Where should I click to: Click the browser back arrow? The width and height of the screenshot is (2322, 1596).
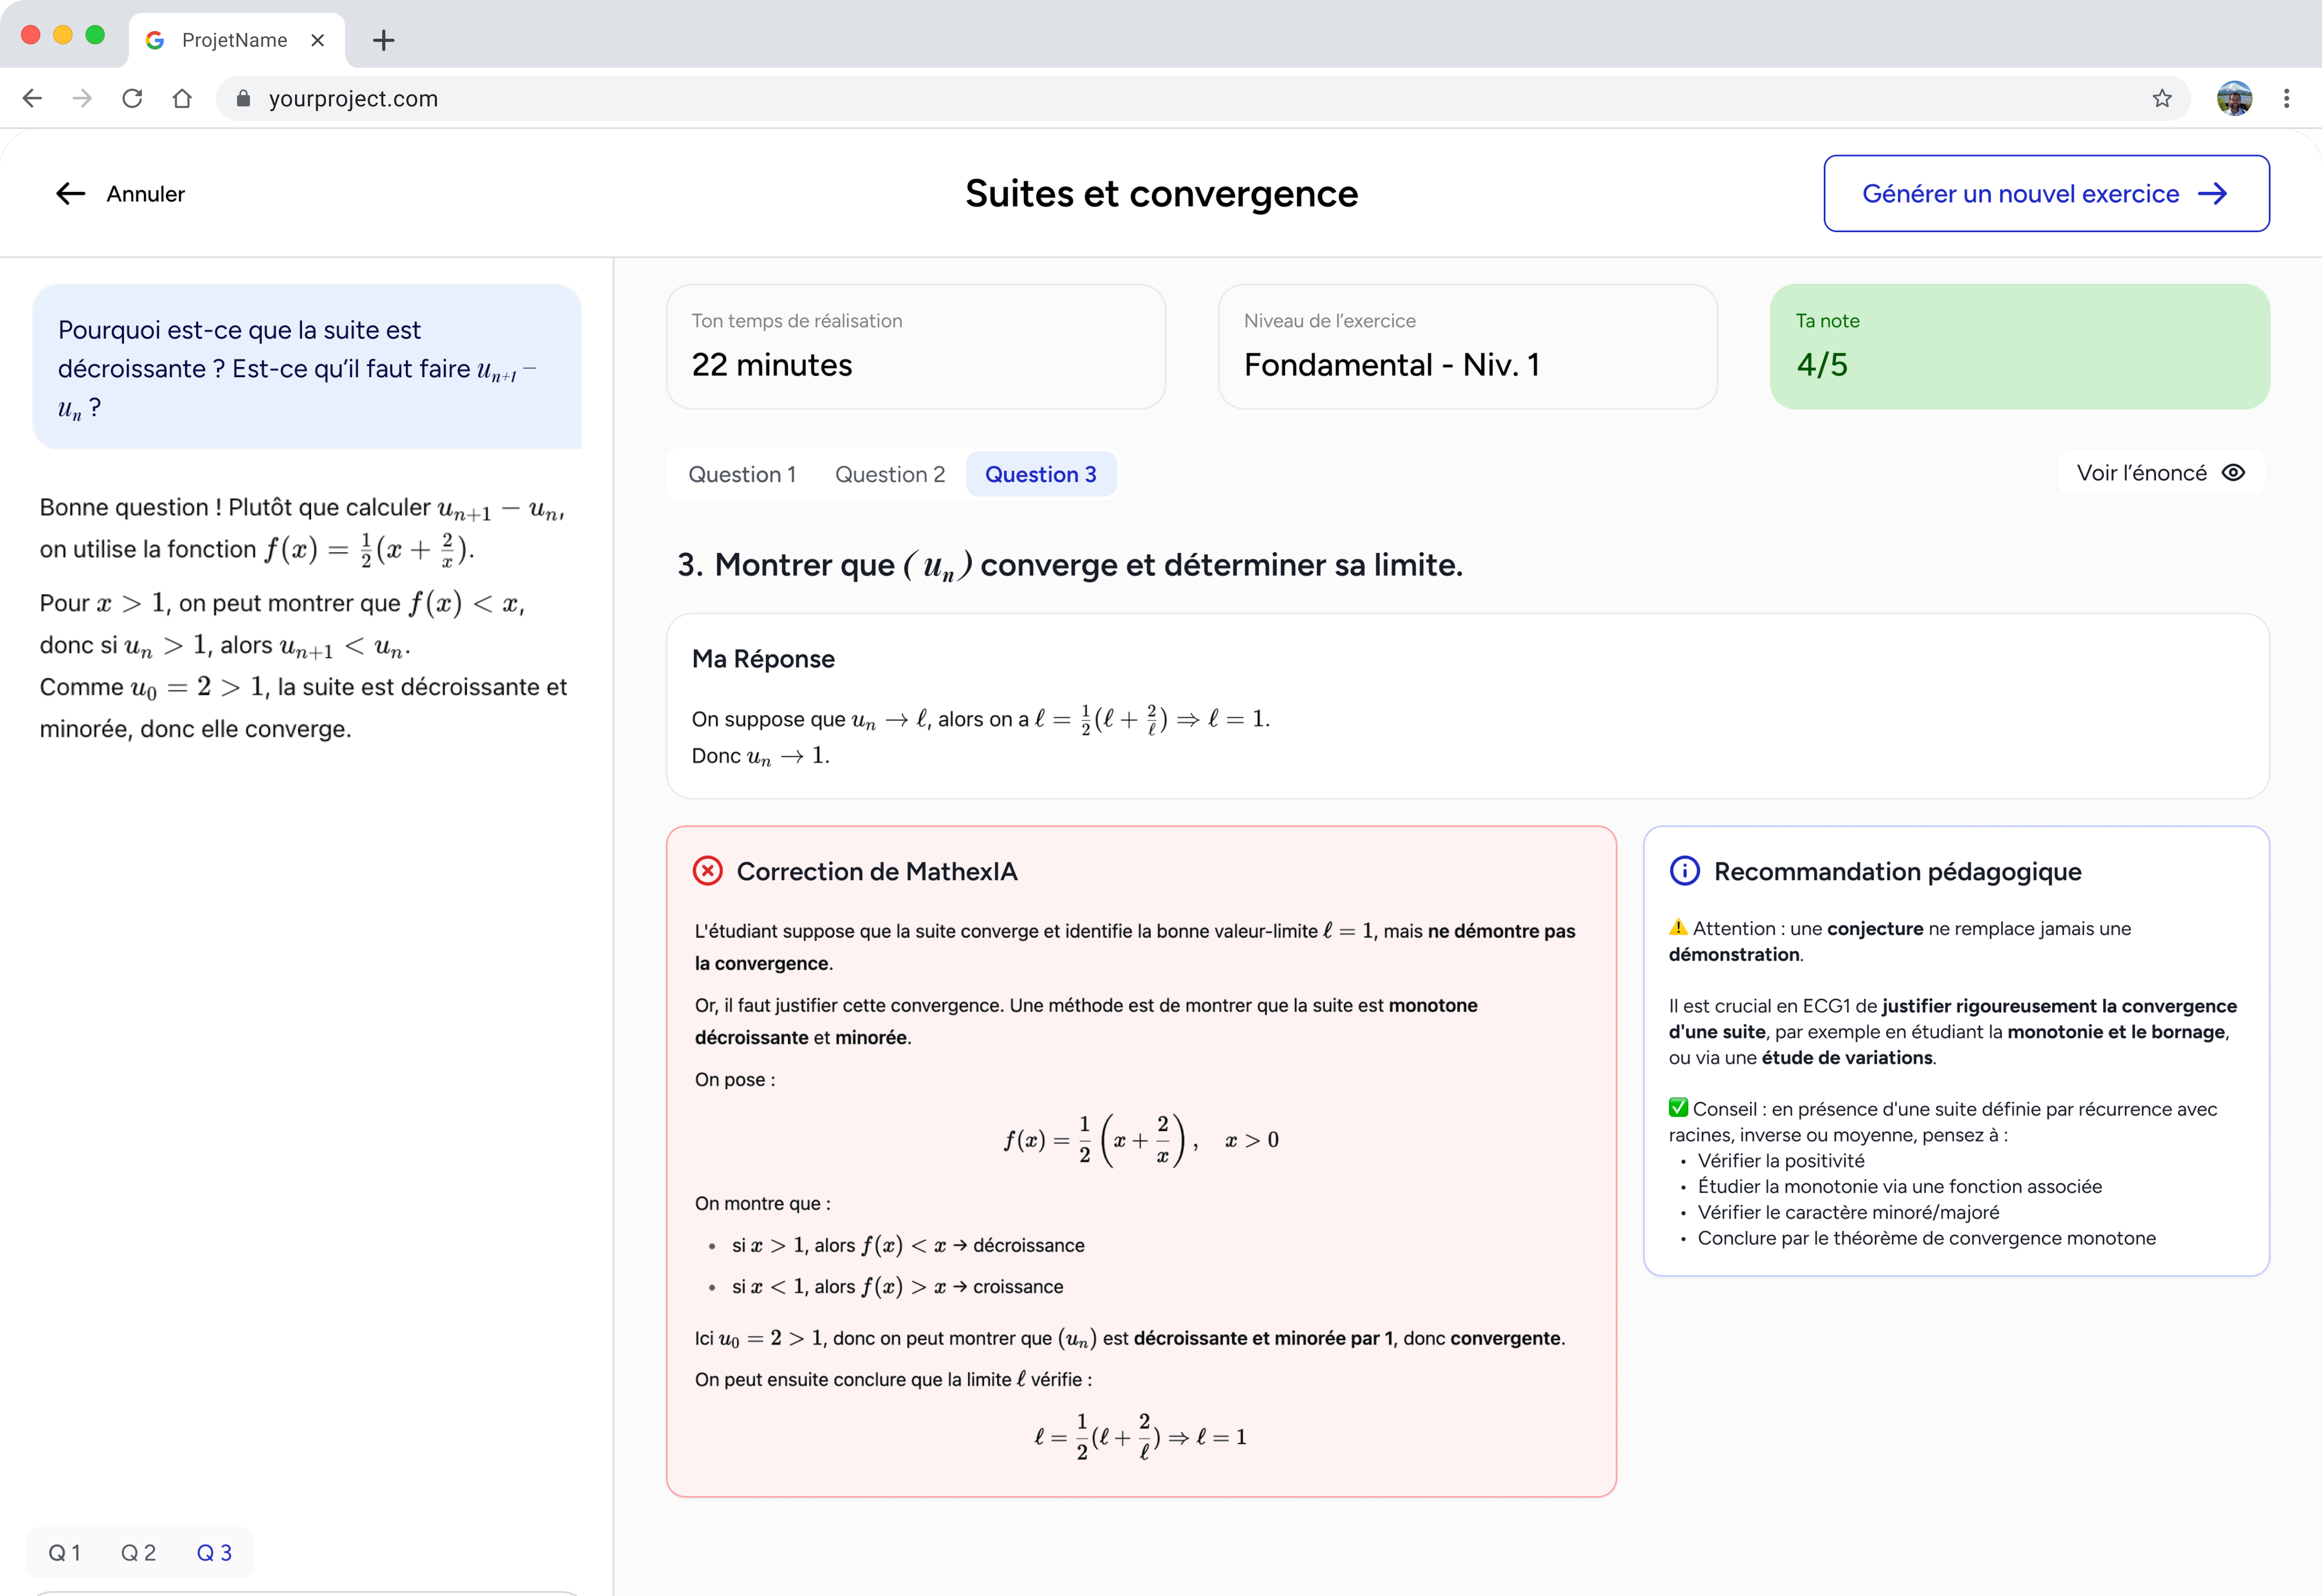[x=32, y=98]
